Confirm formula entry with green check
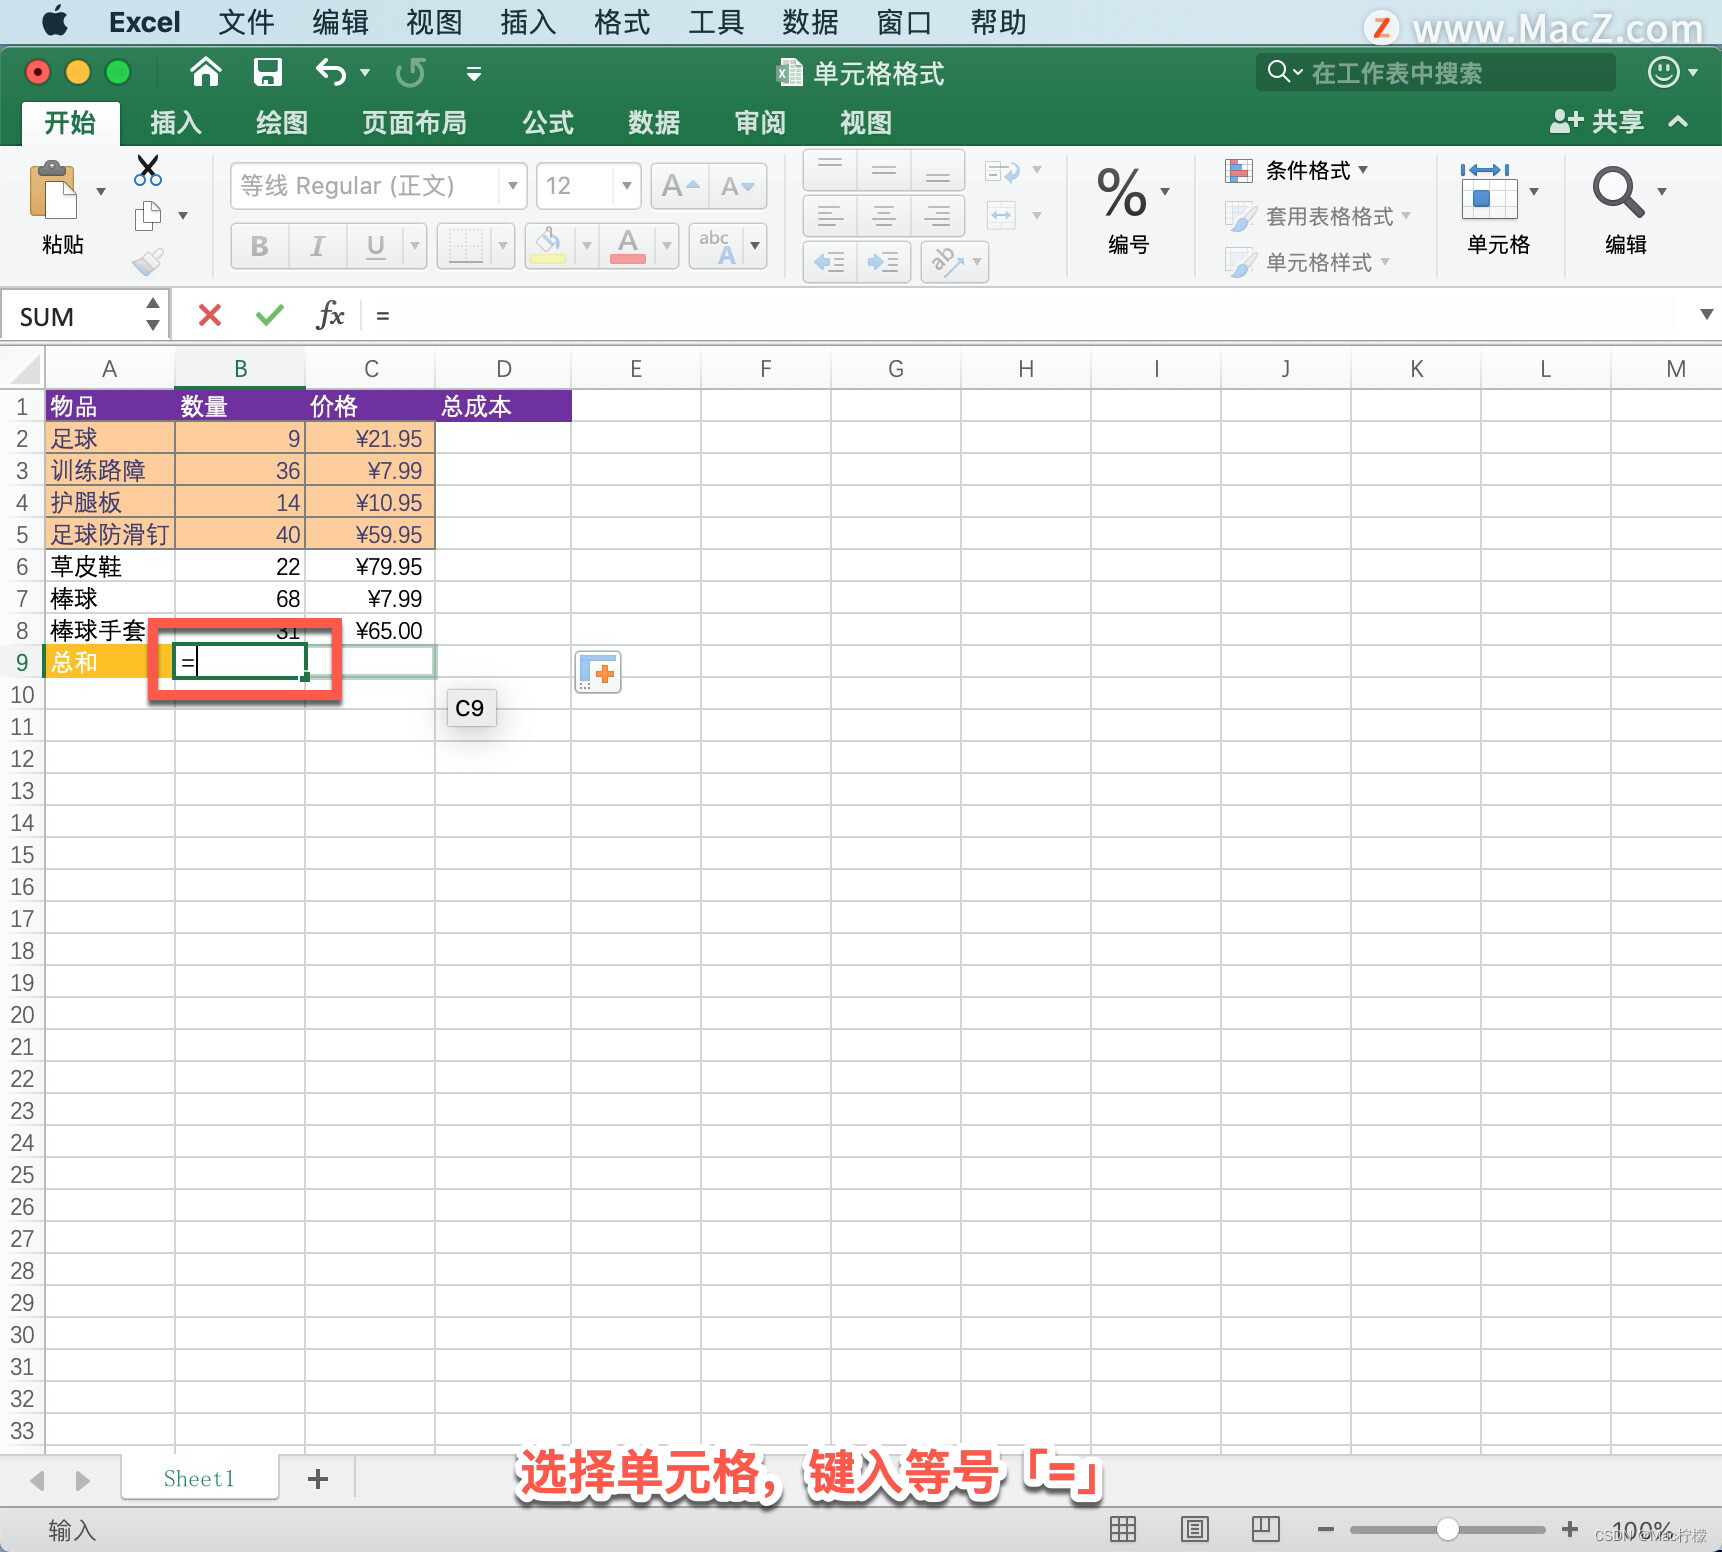Image resolution: width=1722 pixels, height=1552 pixels. [270, 316]
